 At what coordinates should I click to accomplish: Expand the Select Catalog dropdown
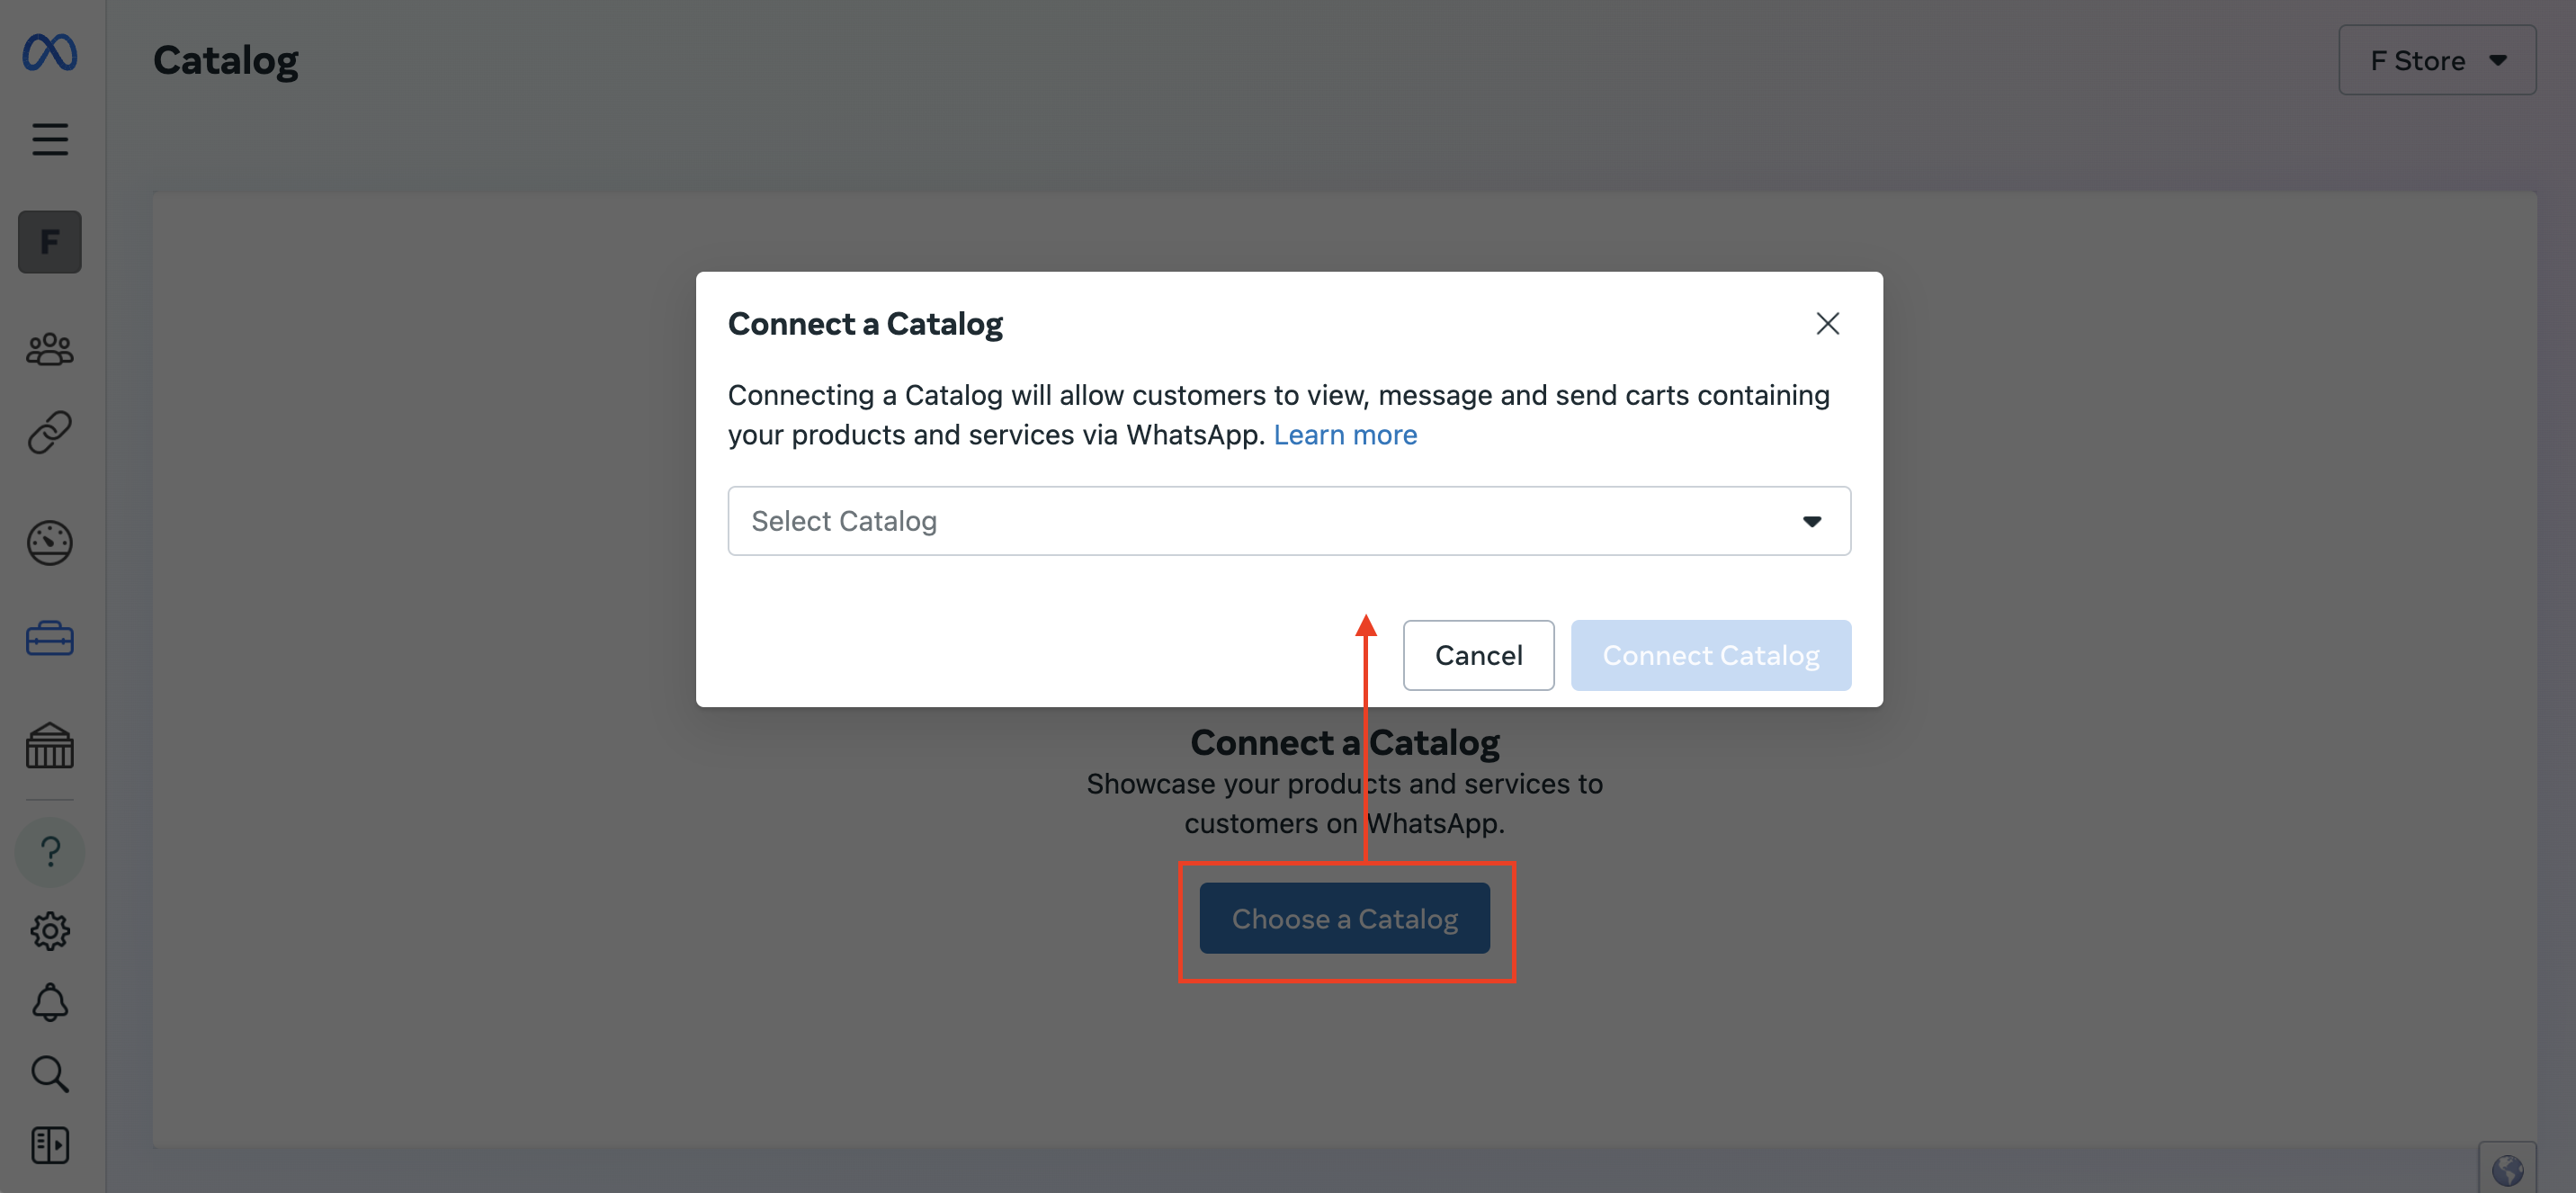[1289, 520]
